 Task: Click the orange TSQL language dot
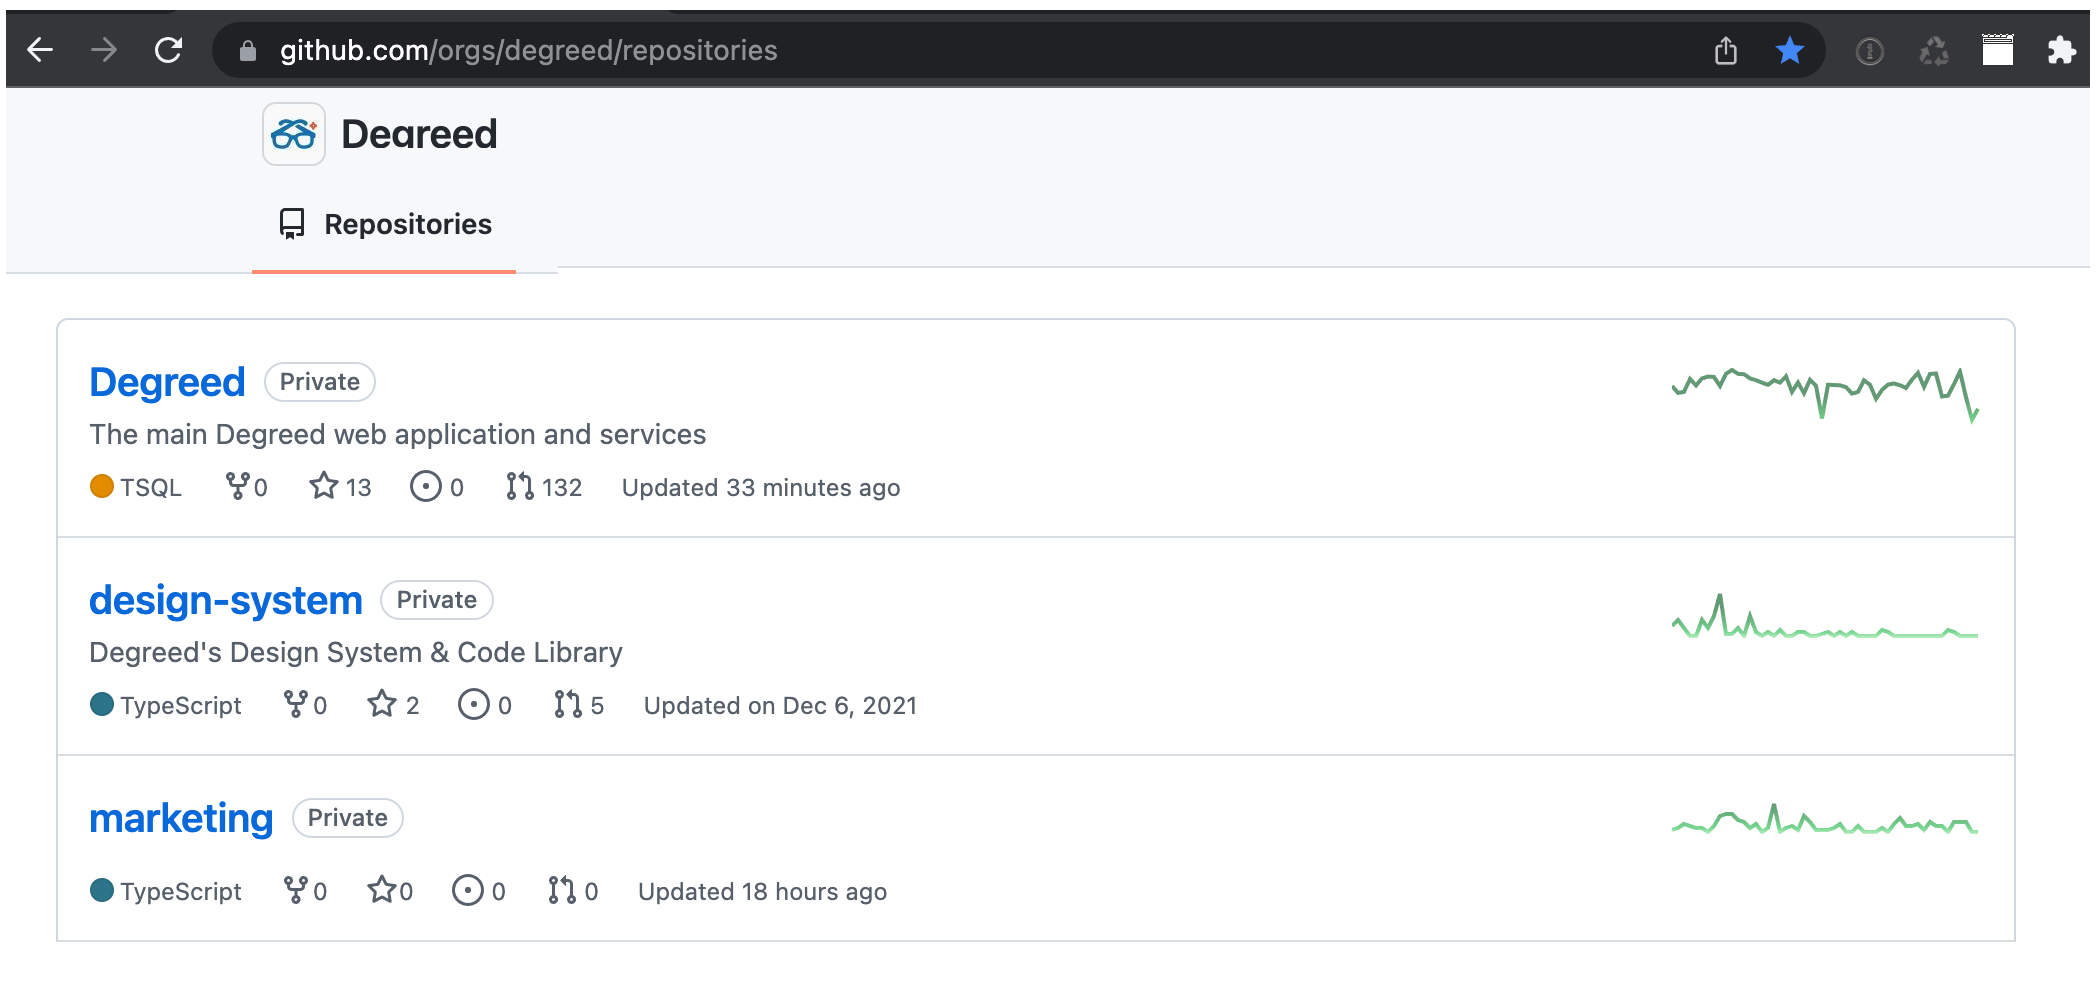[102, 486]
